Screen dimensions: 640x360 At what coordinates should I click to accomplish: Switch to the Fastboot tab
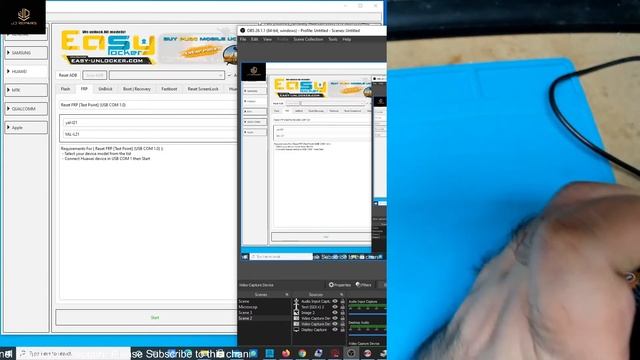pos(169,89)
